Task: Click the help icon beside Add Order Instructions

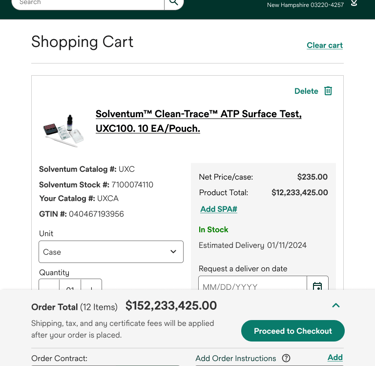Action: (x=286, y=358)
